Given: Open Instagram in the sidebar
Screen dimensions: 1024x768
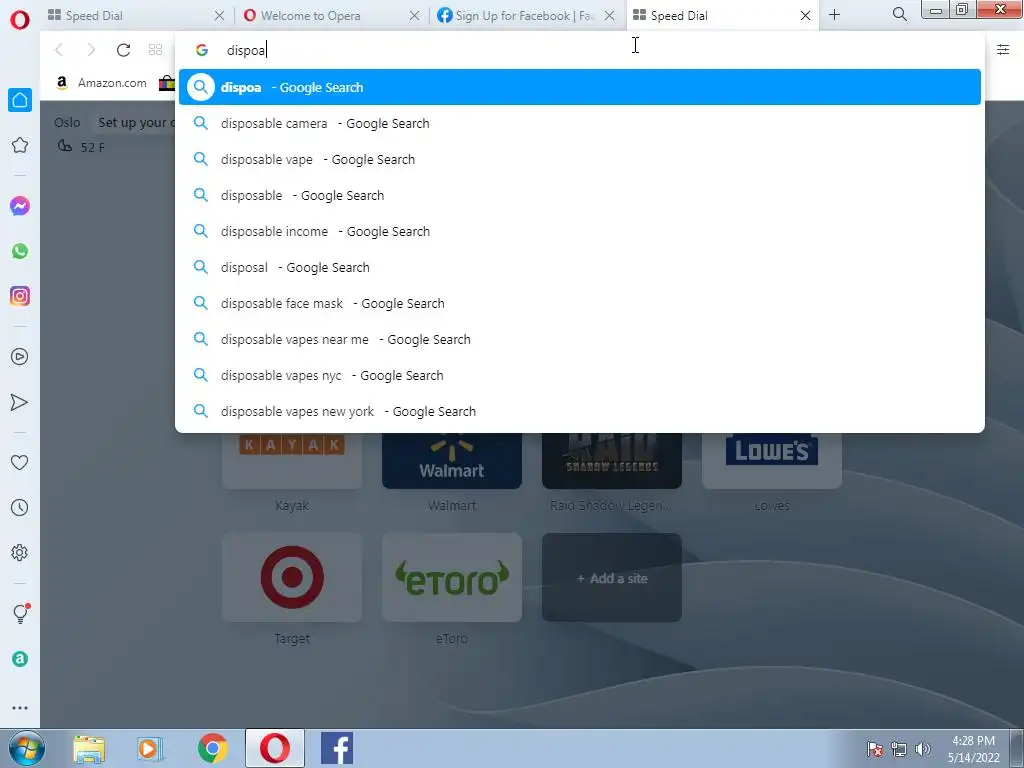Looking at the screenshot, I should 20,296.
